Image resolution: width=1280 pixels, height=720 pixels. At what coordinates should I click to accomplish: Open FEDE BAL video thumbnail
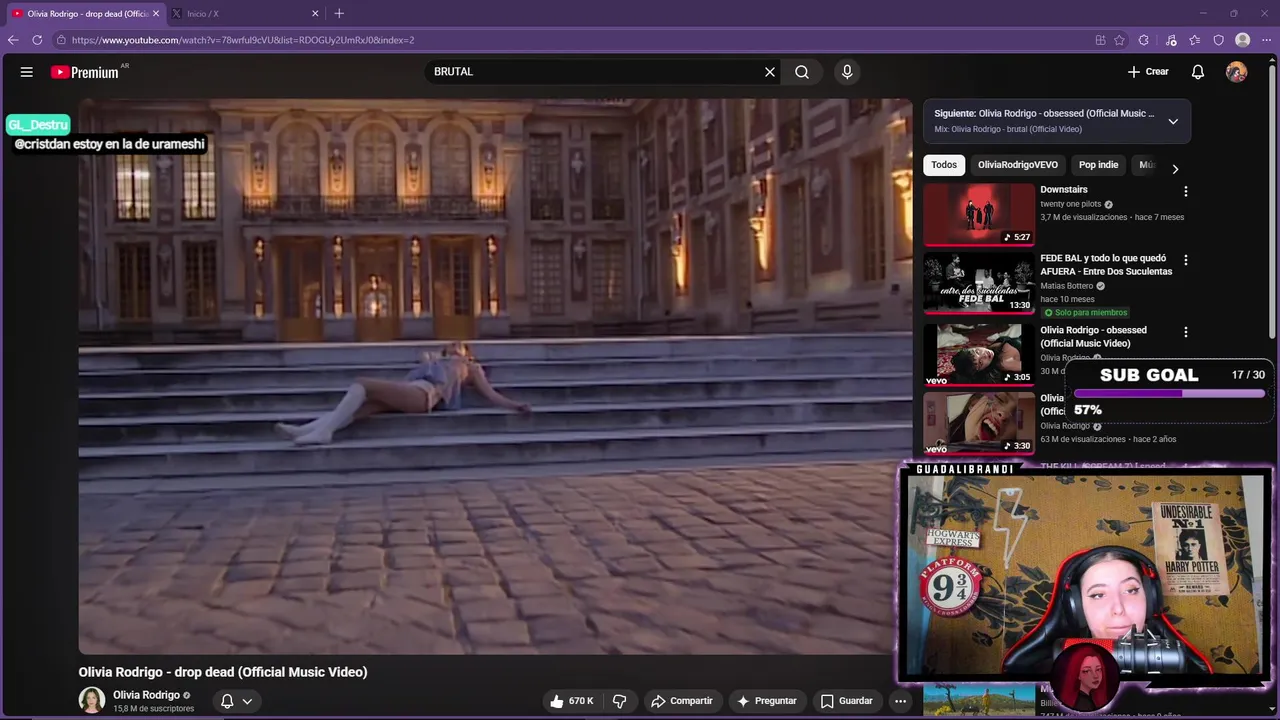(x=979, y=284)
